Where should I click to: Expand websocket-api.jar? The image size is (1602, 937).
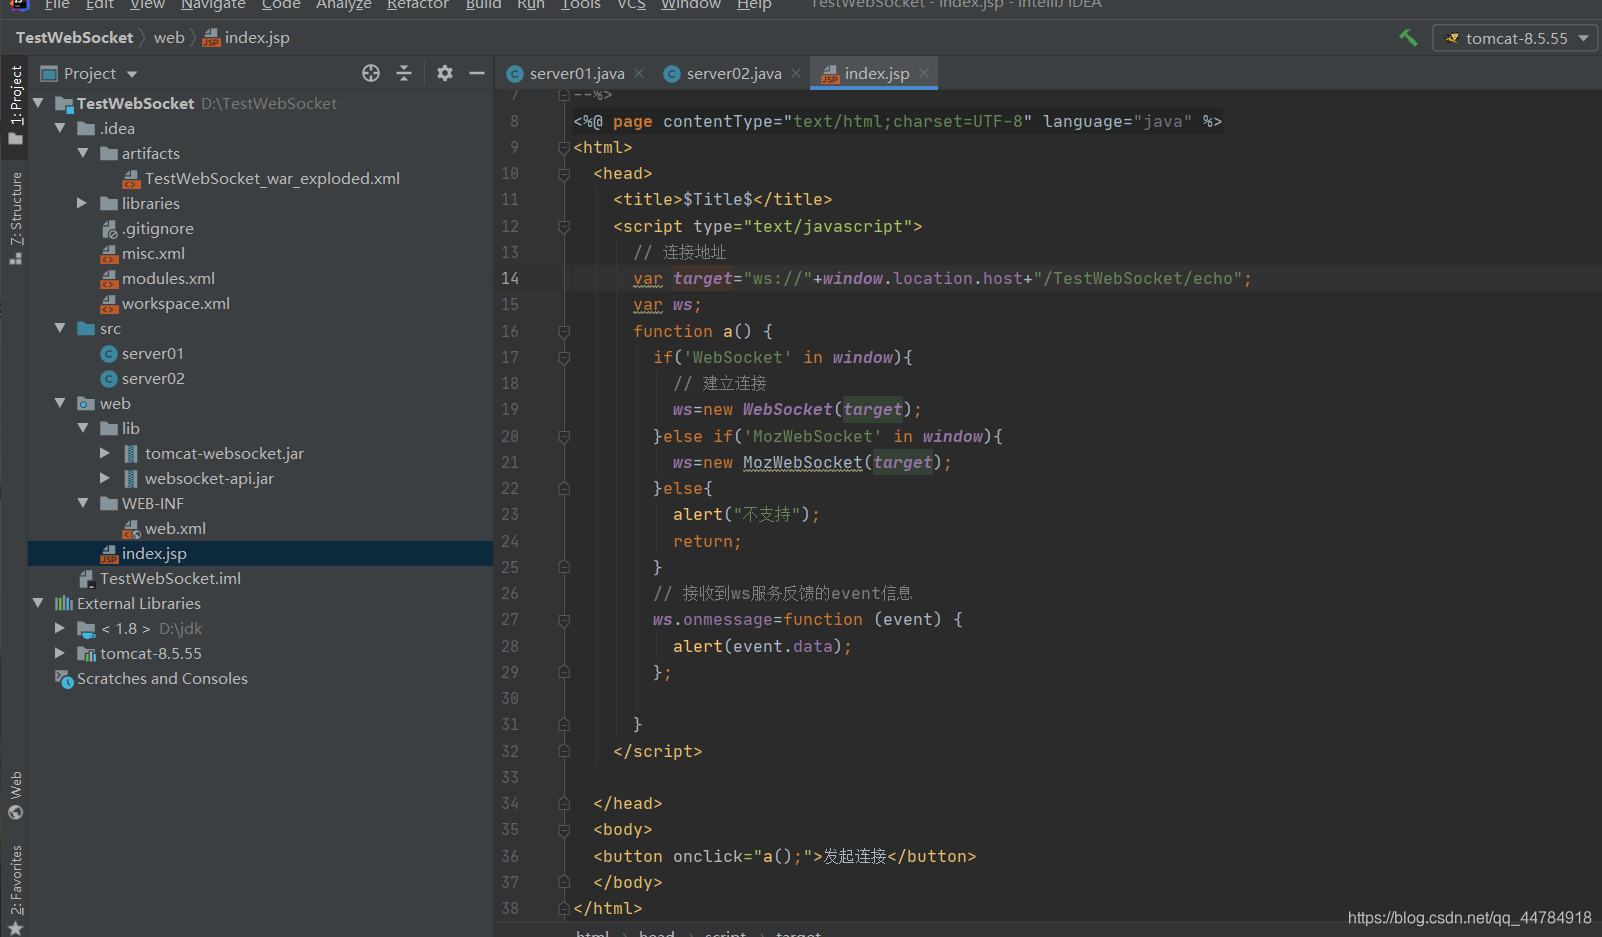pyautogui.click(x=105, y=478)
